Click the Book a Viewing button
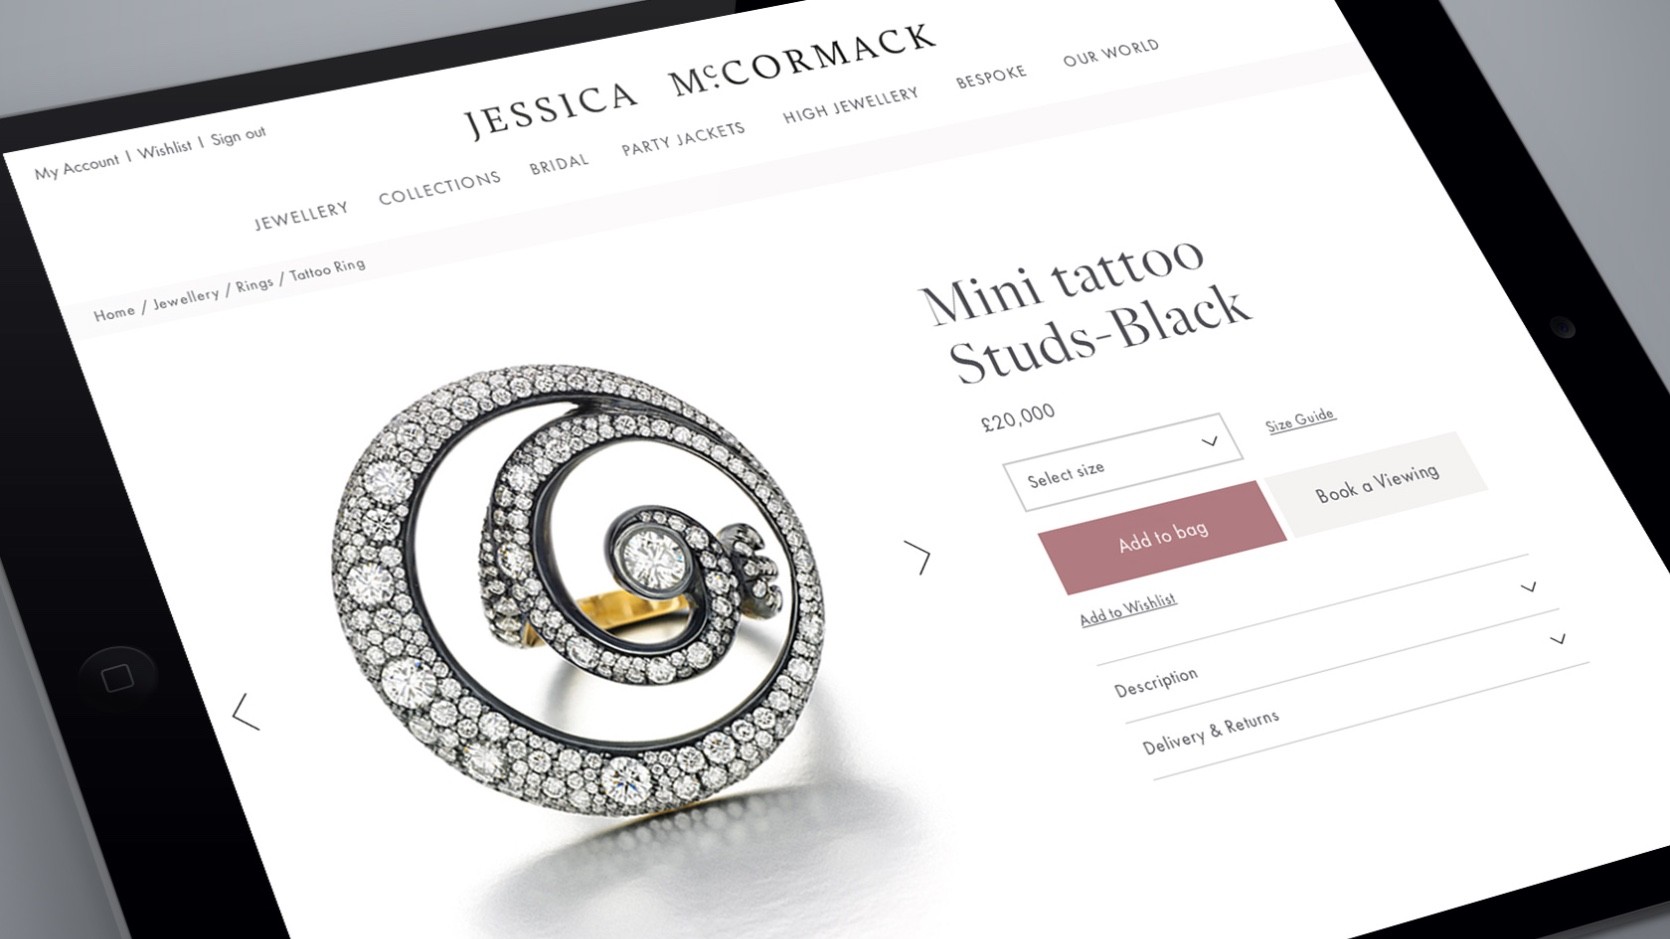The image size is (1670, 939). tap(1376, 483)
